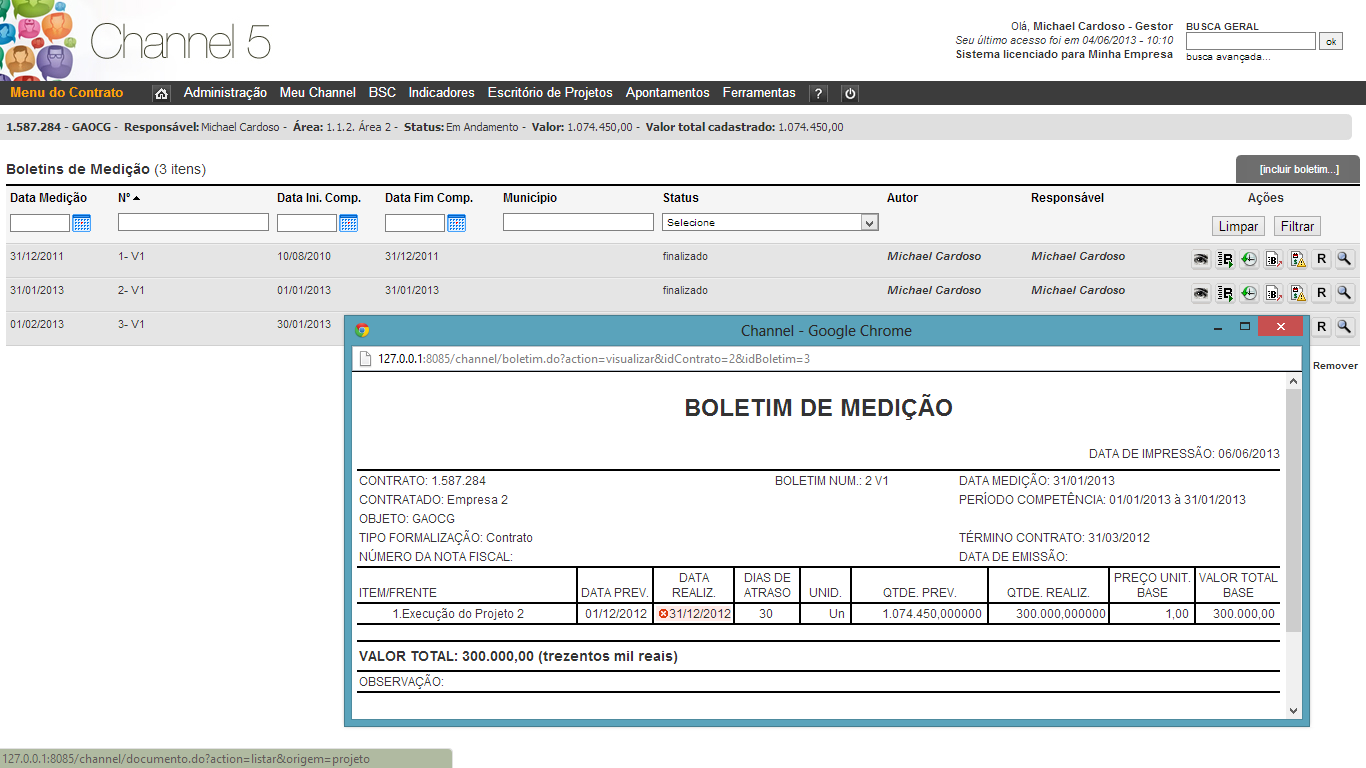
Task: Focus the Data Ini. Comp. filter field
Action: pyautogui.click(x=307, y=223)
